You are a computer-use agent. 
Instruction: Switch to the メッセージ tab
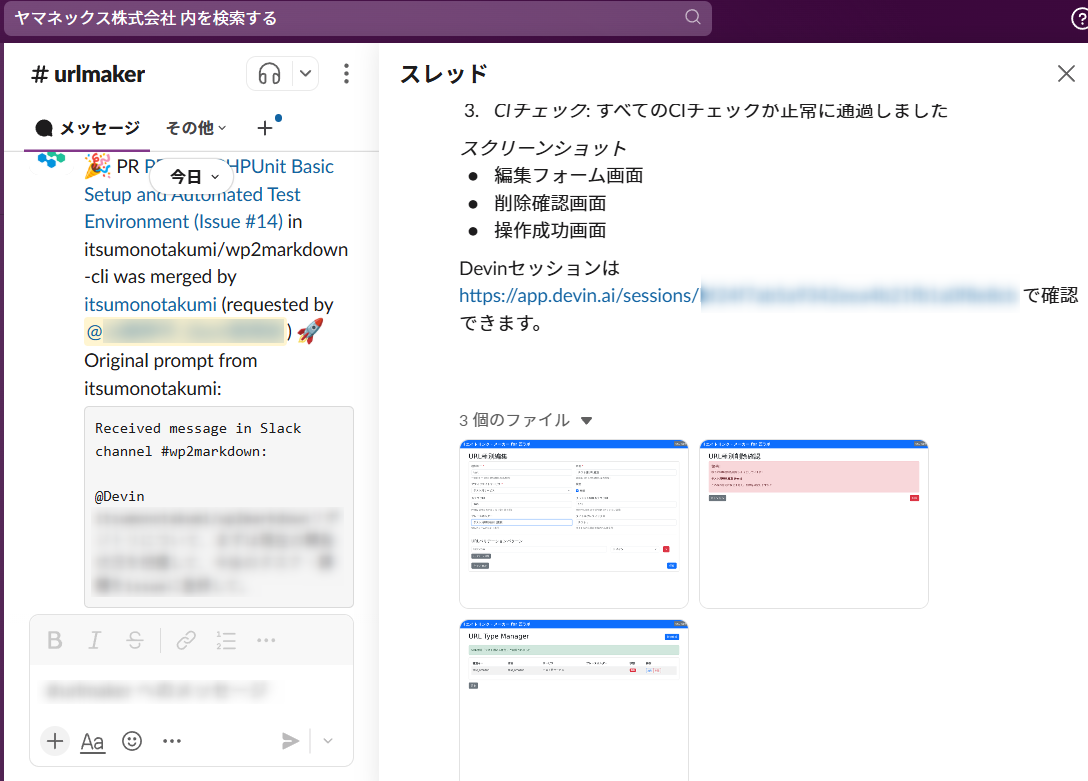coord(87,128)
